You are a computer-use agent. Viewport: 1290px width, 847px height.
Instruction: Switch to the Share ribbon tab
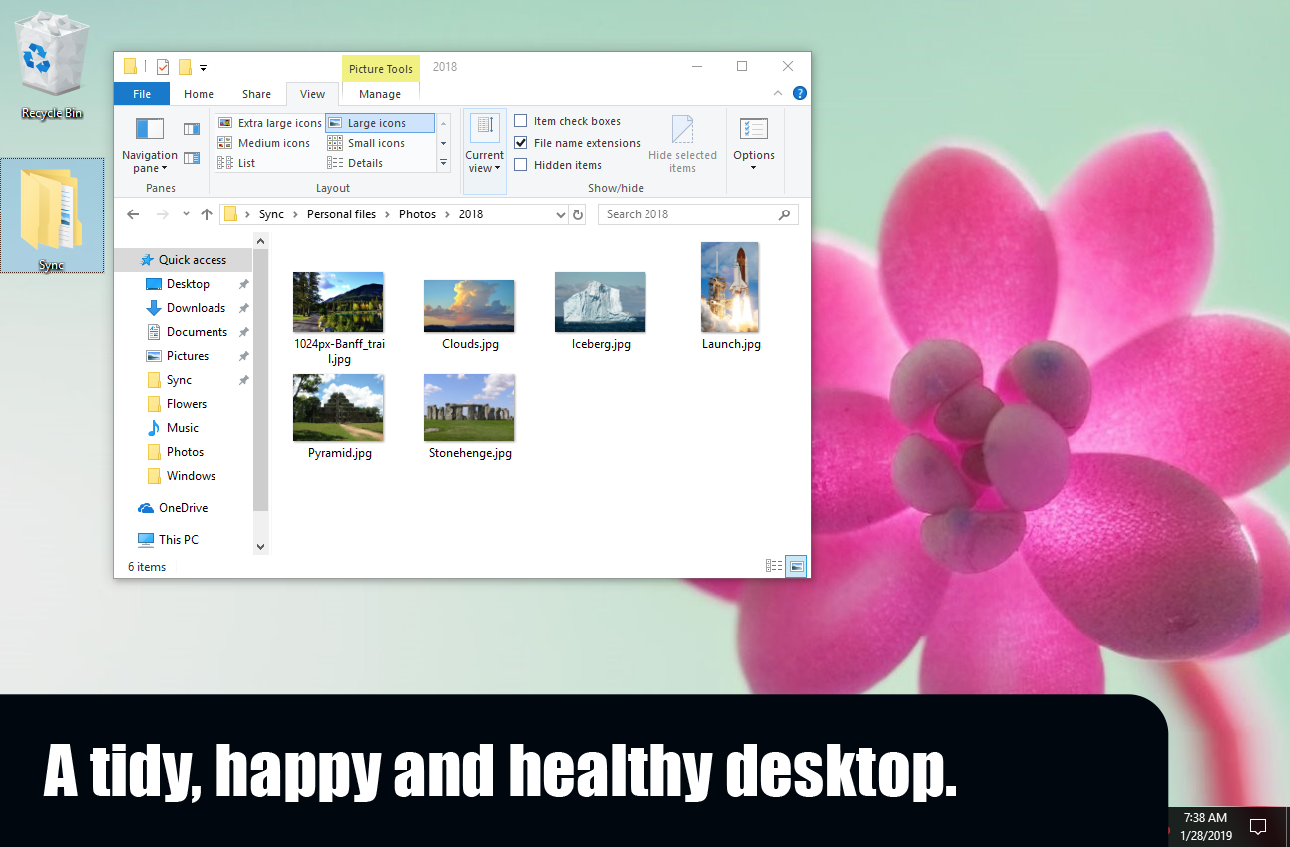pyautogui.click(x=256, y=93)
